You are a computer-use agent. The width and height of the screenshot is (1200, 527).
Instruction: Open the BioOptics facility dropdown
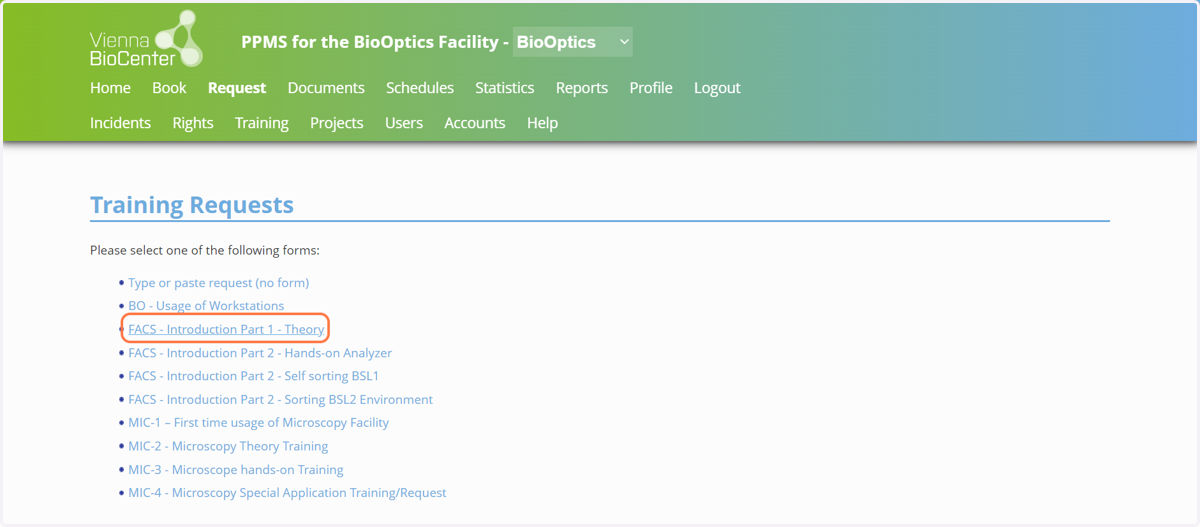(572, 42)
